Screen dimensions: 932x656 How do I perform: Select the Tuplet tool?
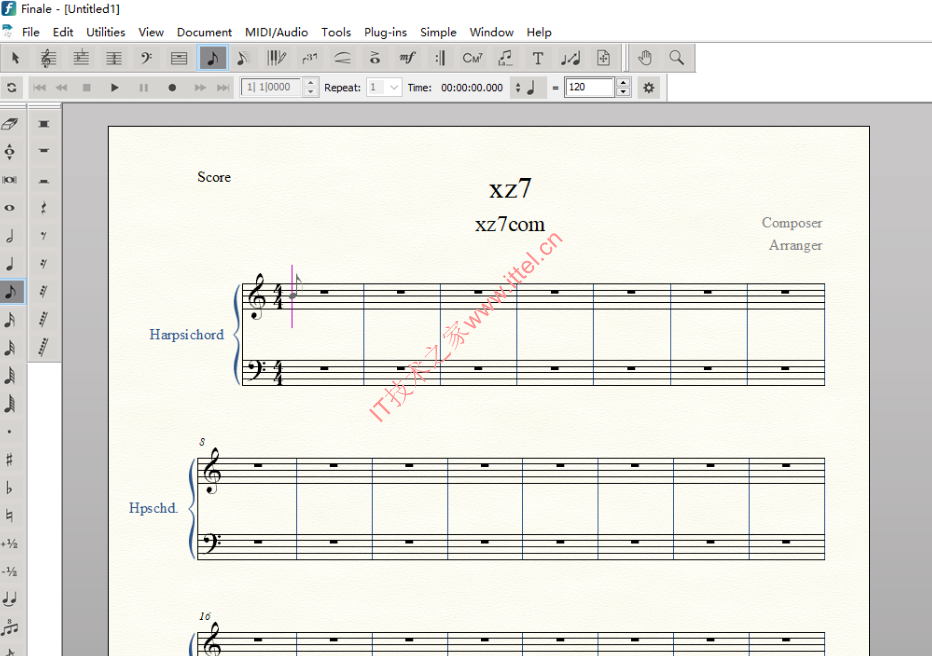coord(309,58)
